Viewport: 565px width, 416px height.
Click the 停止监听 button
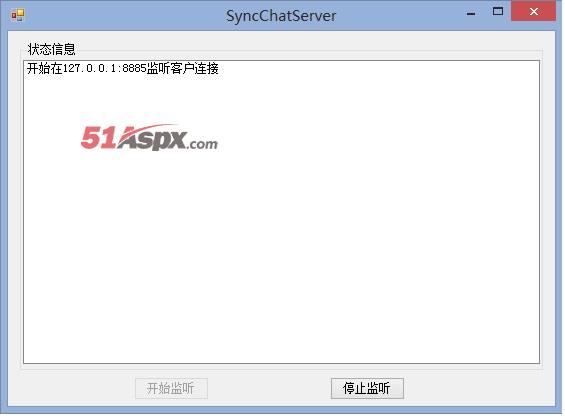coord(367,388)
